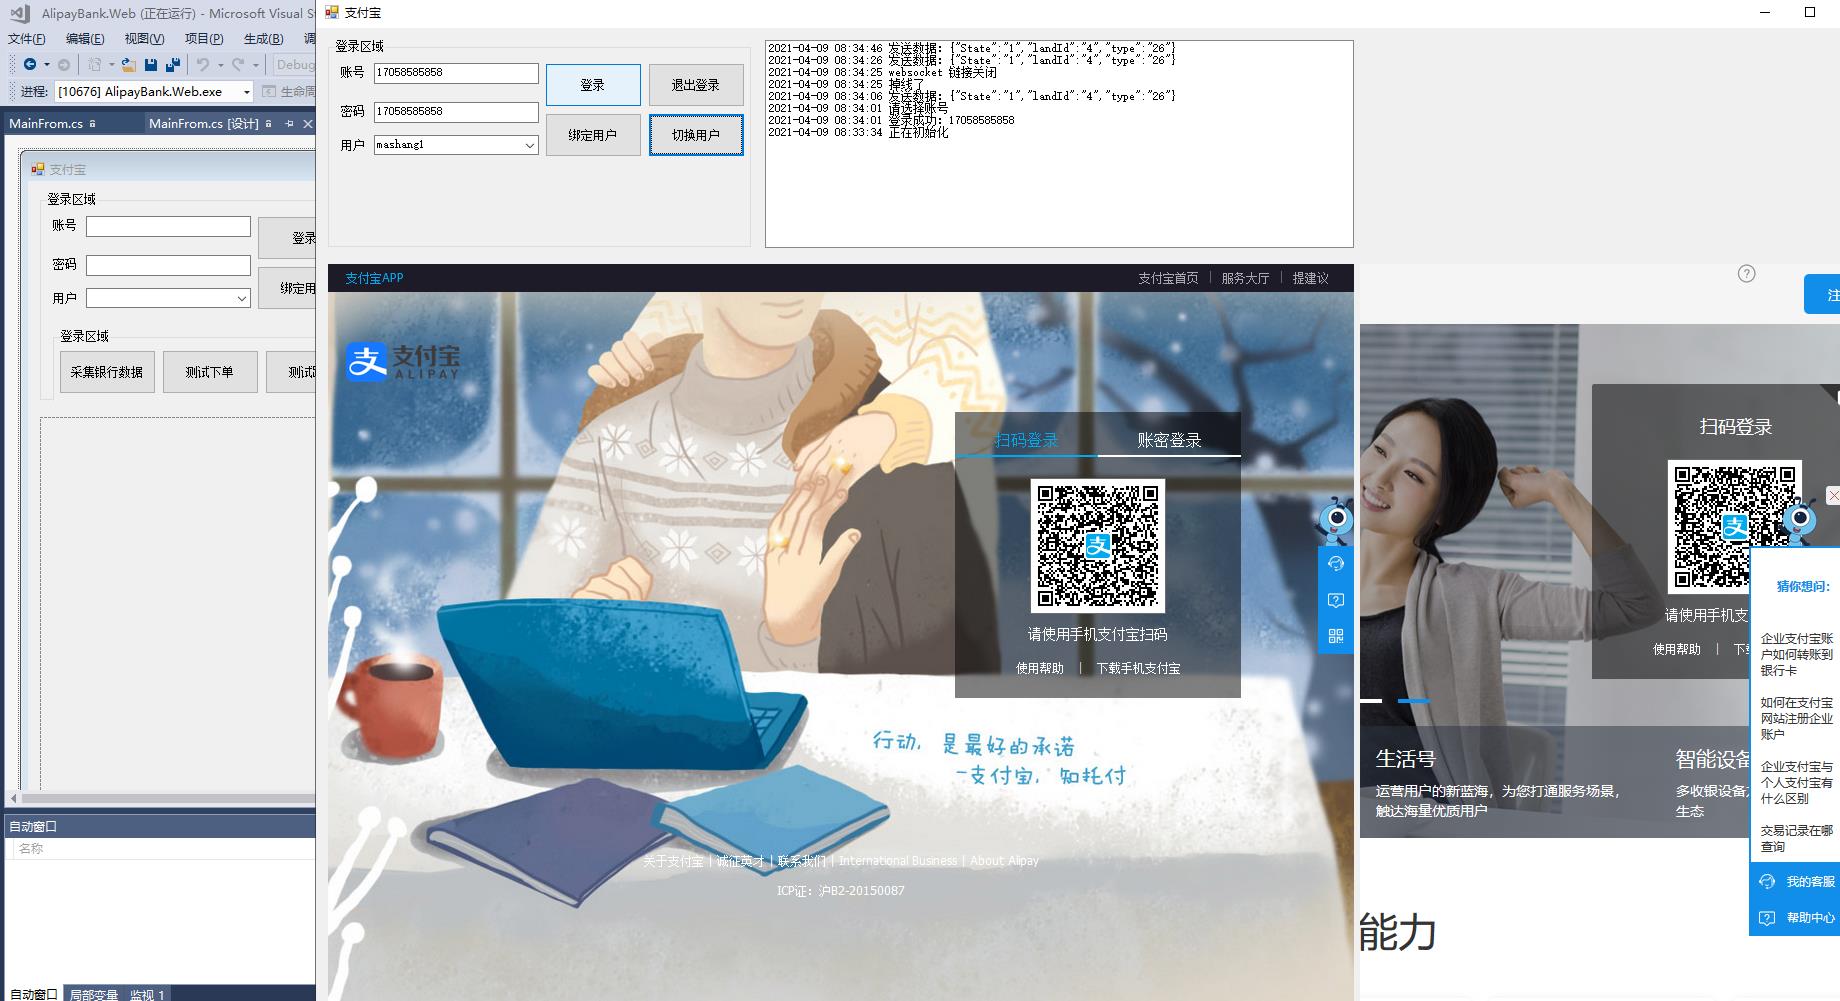
Task: Select the 扫码登录 tab in front window
Action: coord(1026,440)
